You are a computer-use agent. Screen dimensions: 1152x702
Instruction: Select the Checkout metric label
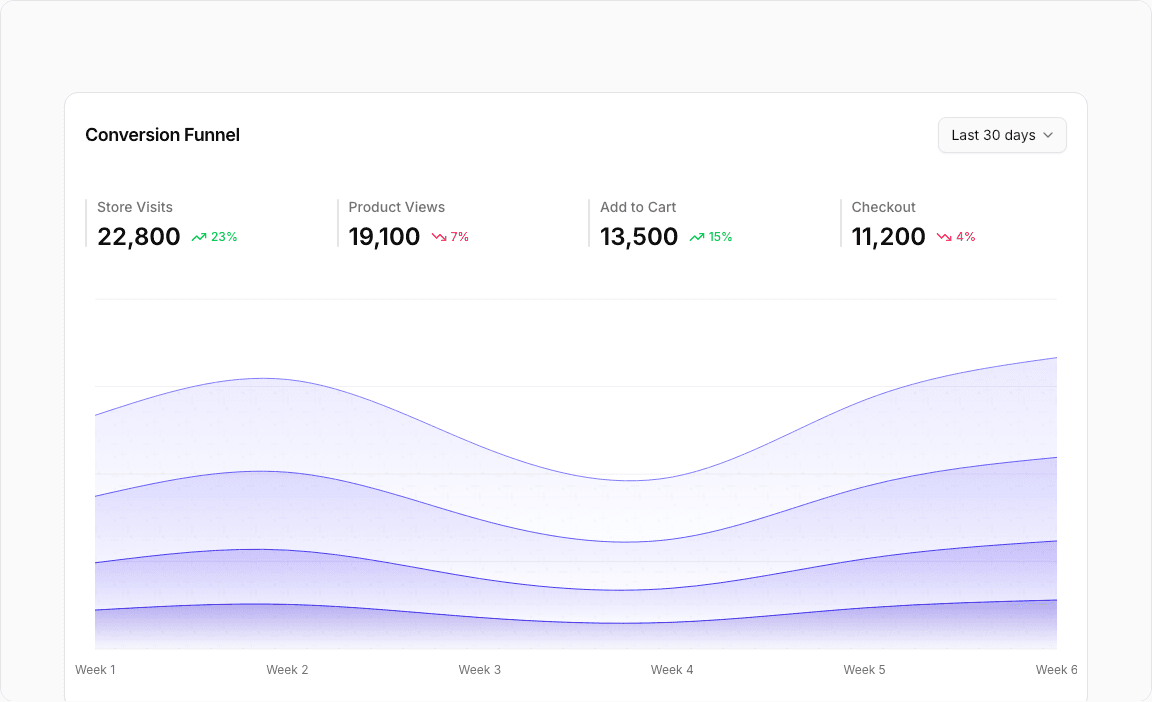click(x=884, y=207)
